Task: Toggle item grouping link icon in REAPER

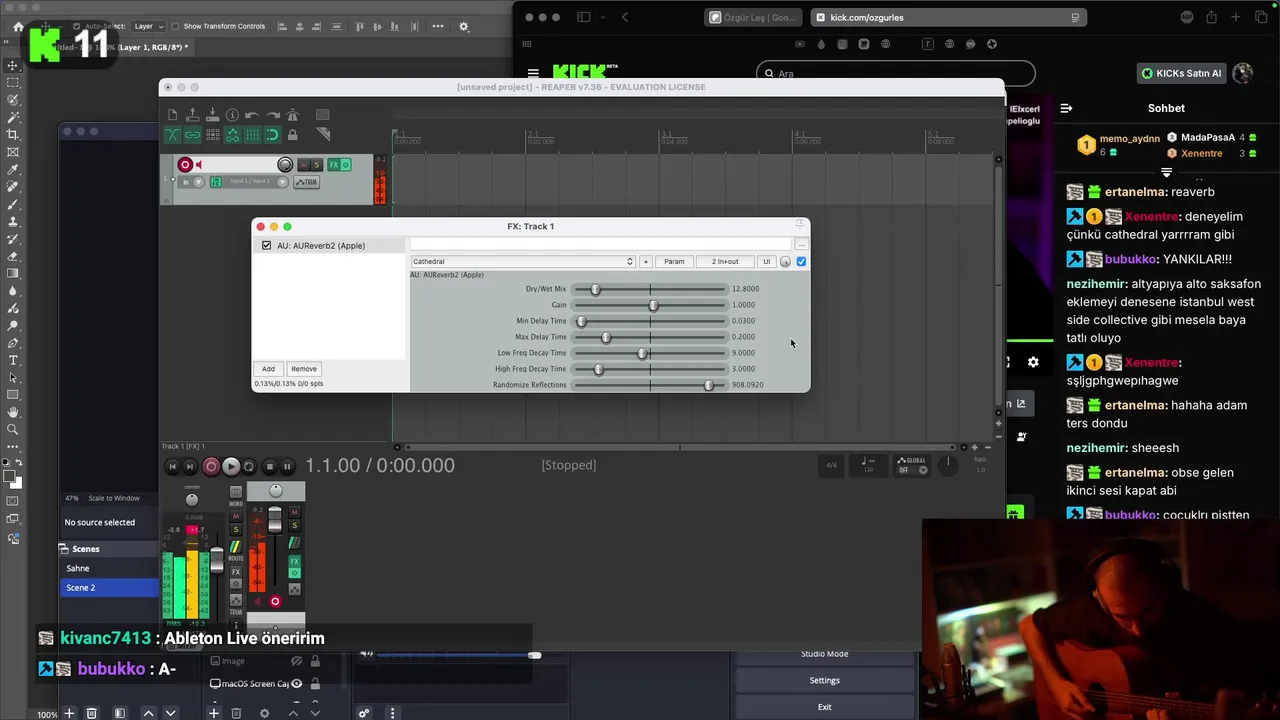Action: pos(193,135)
